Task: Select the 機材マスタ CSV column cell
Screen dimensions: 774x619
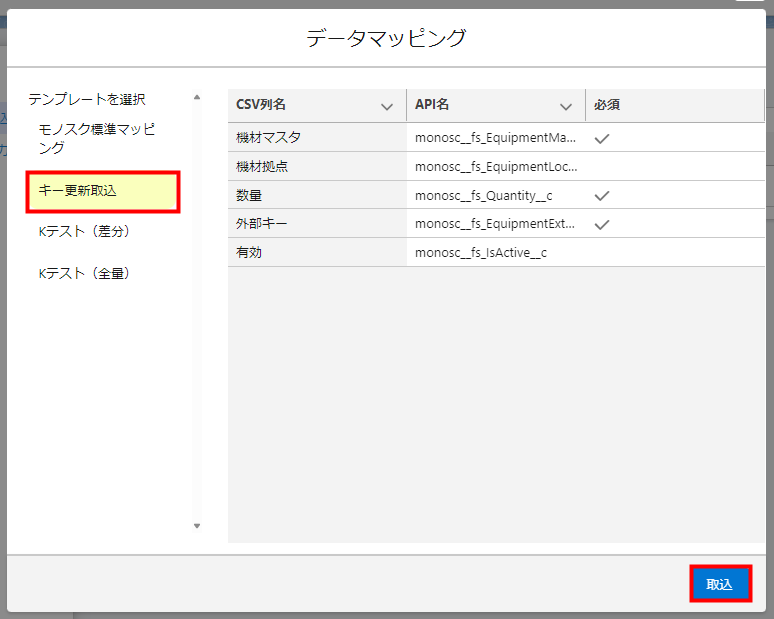Action: click(x=268, y=138)
